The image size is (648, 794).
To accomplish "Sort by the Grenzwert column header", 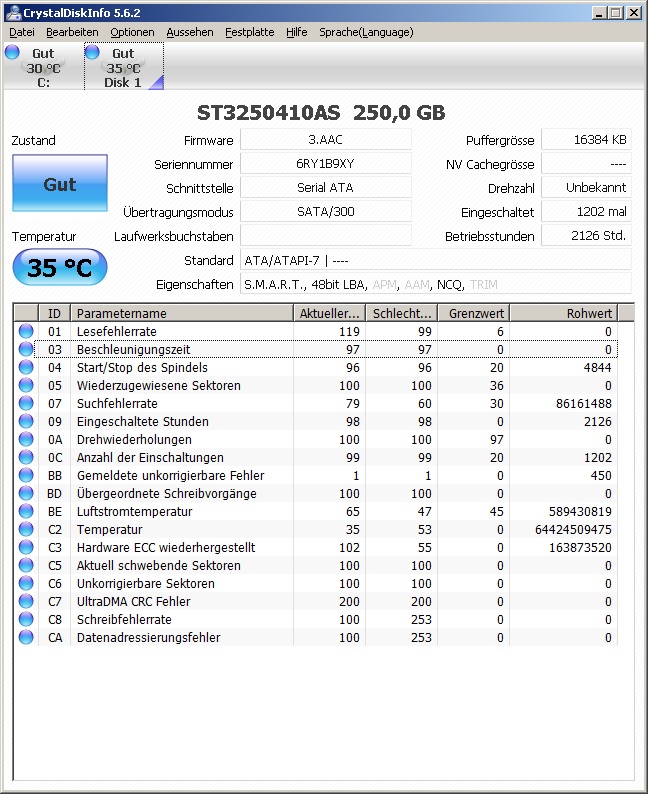I will (474, 313).
